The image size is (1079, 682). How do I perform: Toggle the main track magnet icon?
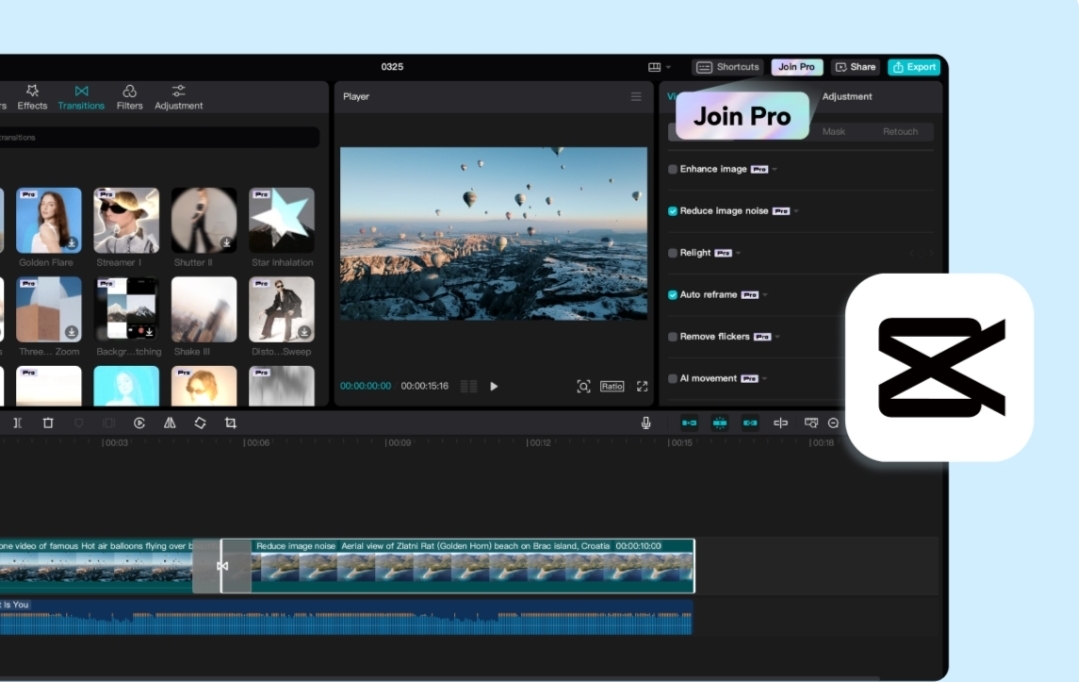[x=689, y=423]
